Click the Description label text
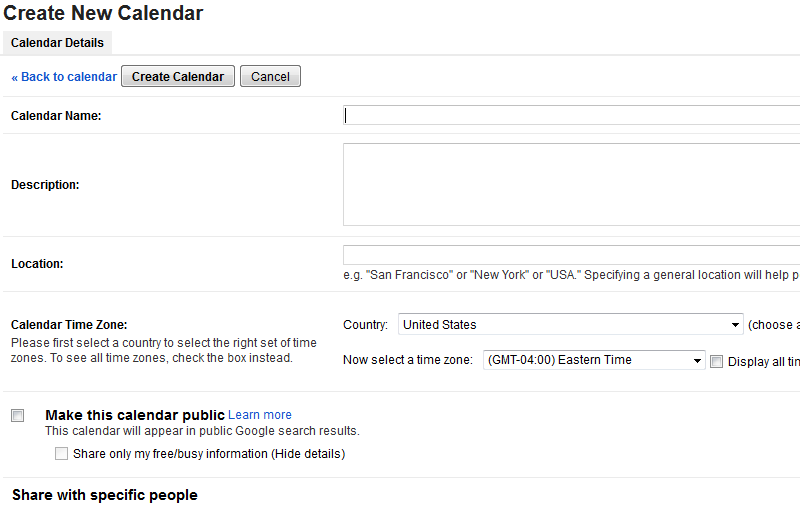The width and height of the screenshot is (800, 518). 45,185
